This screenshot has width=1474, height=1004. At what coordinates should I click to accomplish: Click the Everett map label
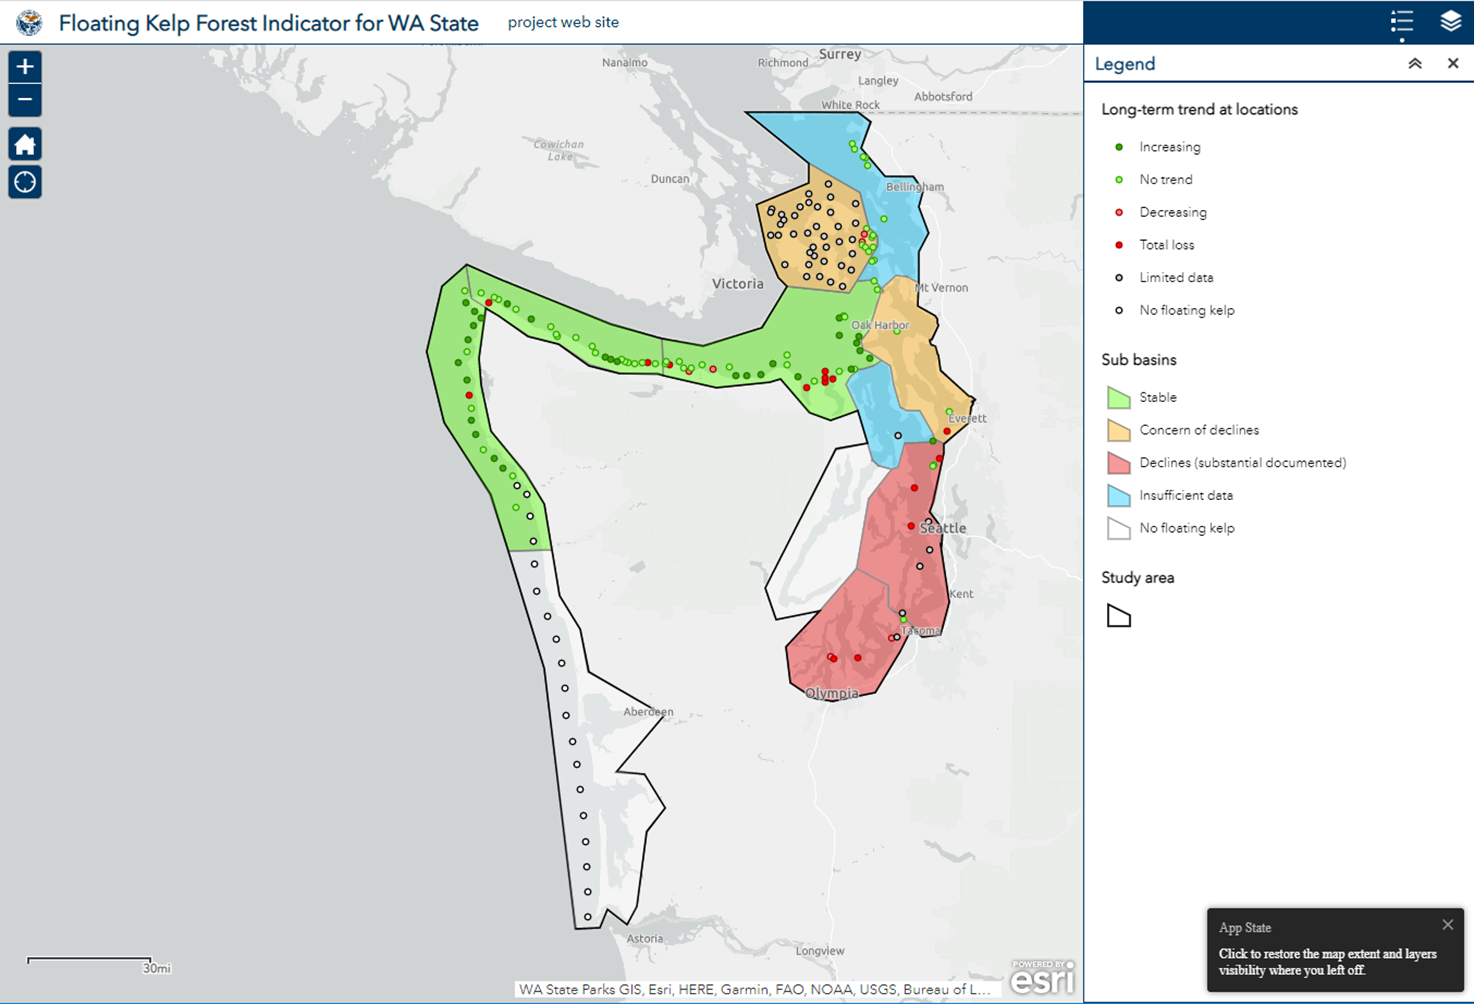click(x=968, y=418)
